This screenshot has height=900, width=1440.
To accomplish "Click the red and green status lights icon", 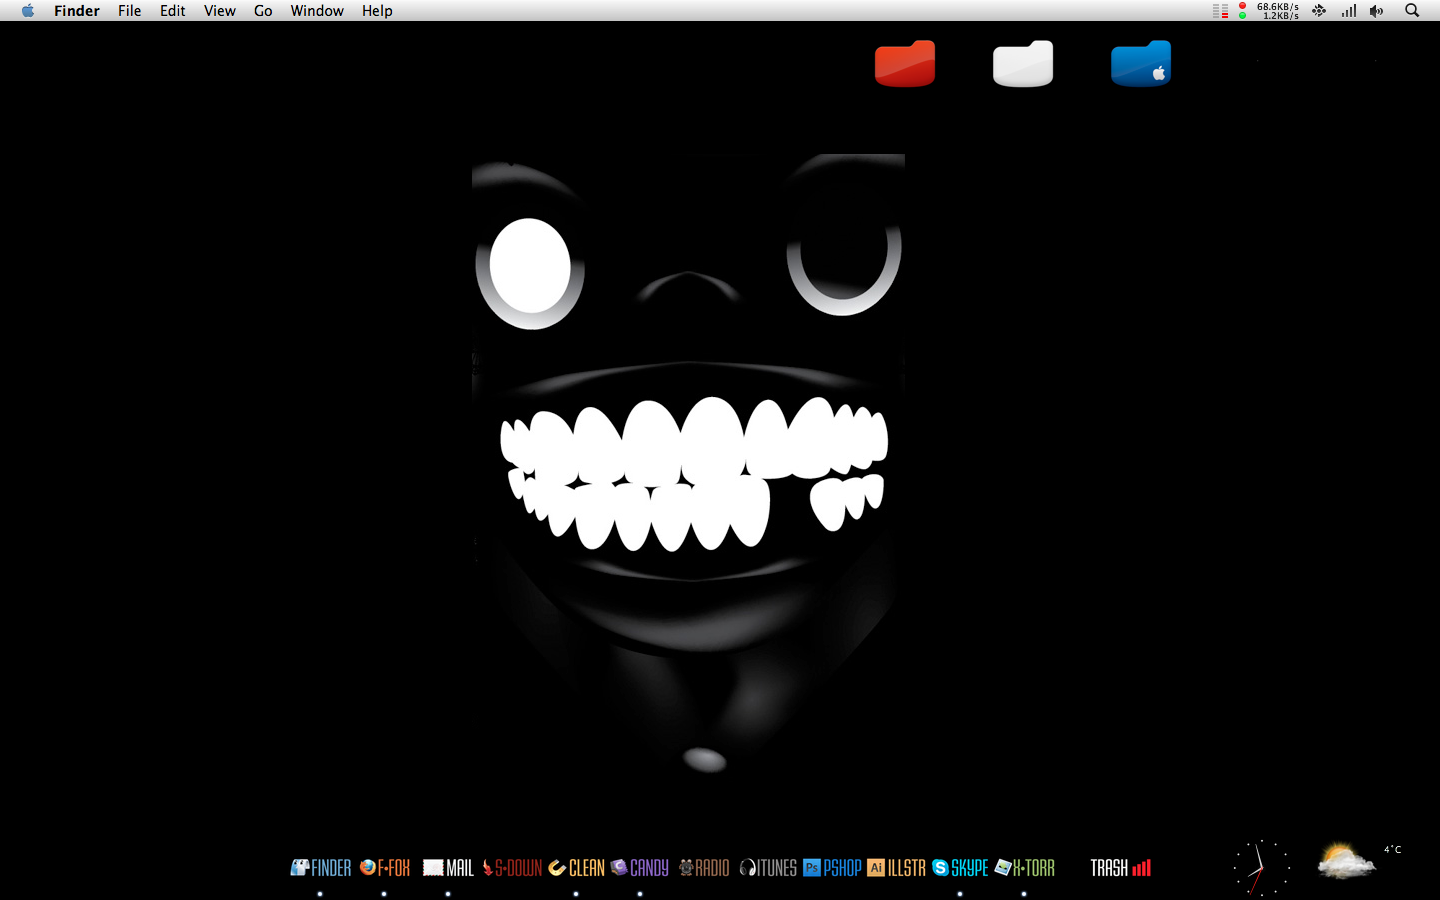I will 1242,11.
